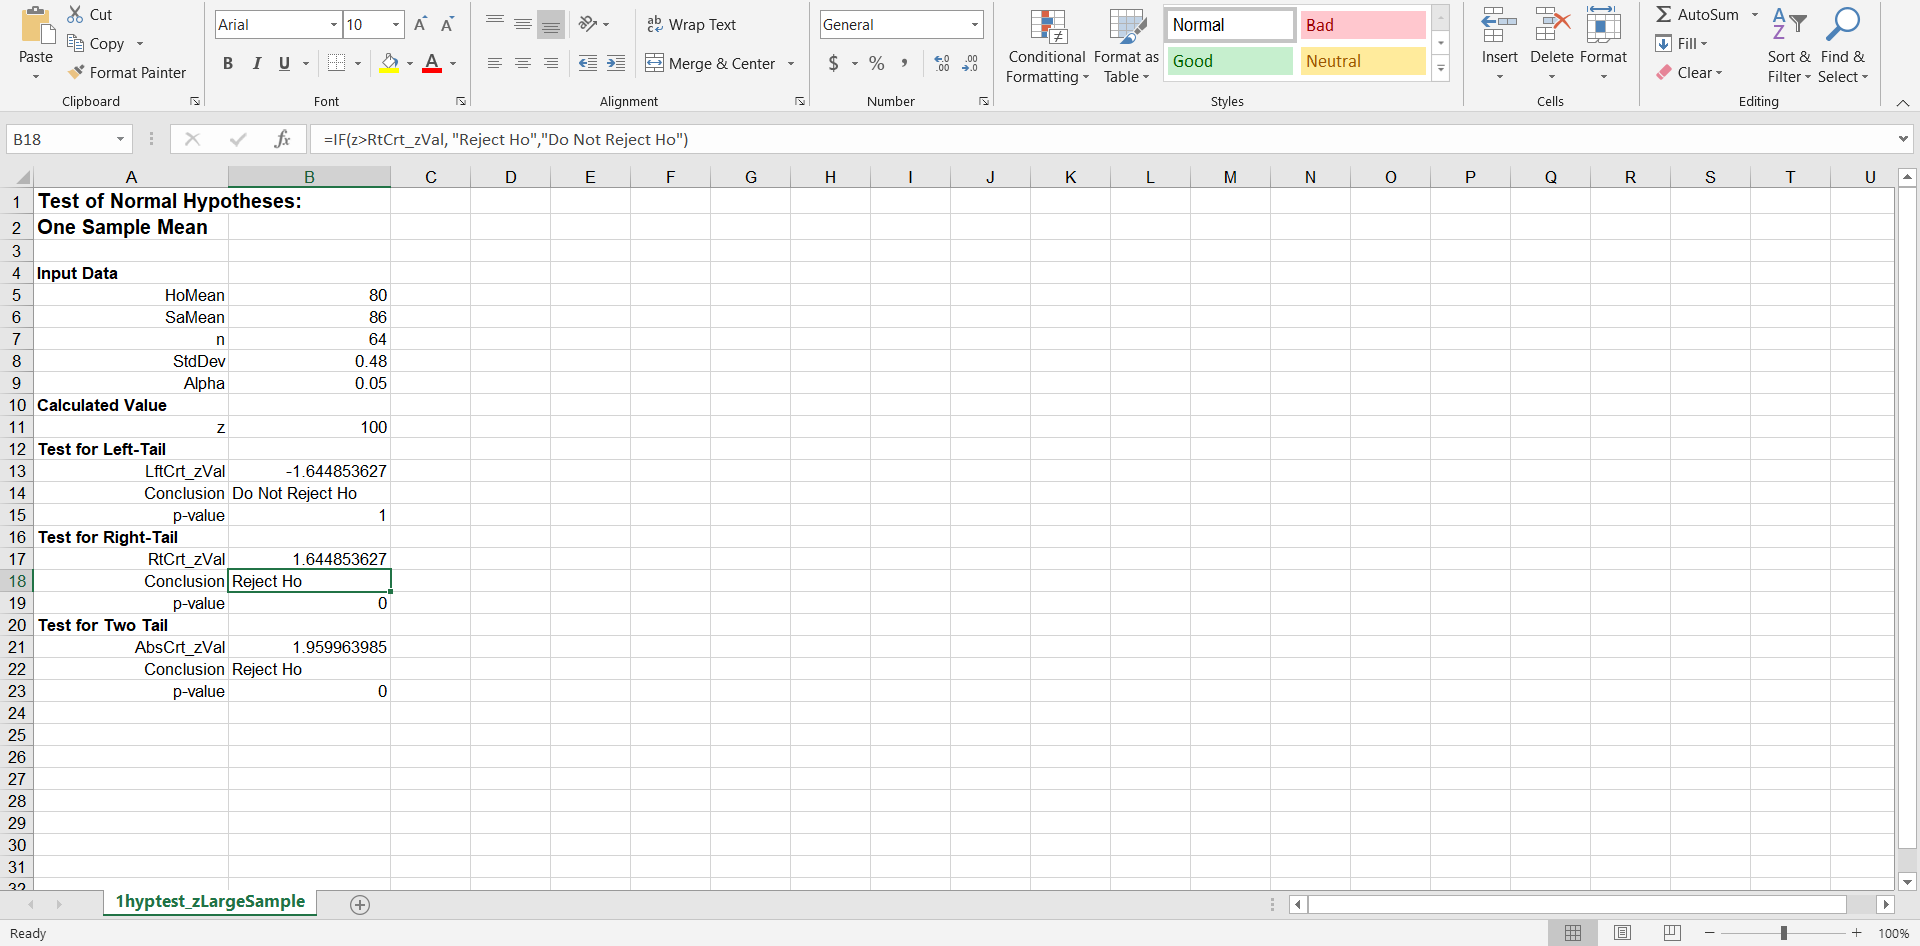The image size is (1920, 946).
Task: Apply Percent Style format
Action: 877,63
